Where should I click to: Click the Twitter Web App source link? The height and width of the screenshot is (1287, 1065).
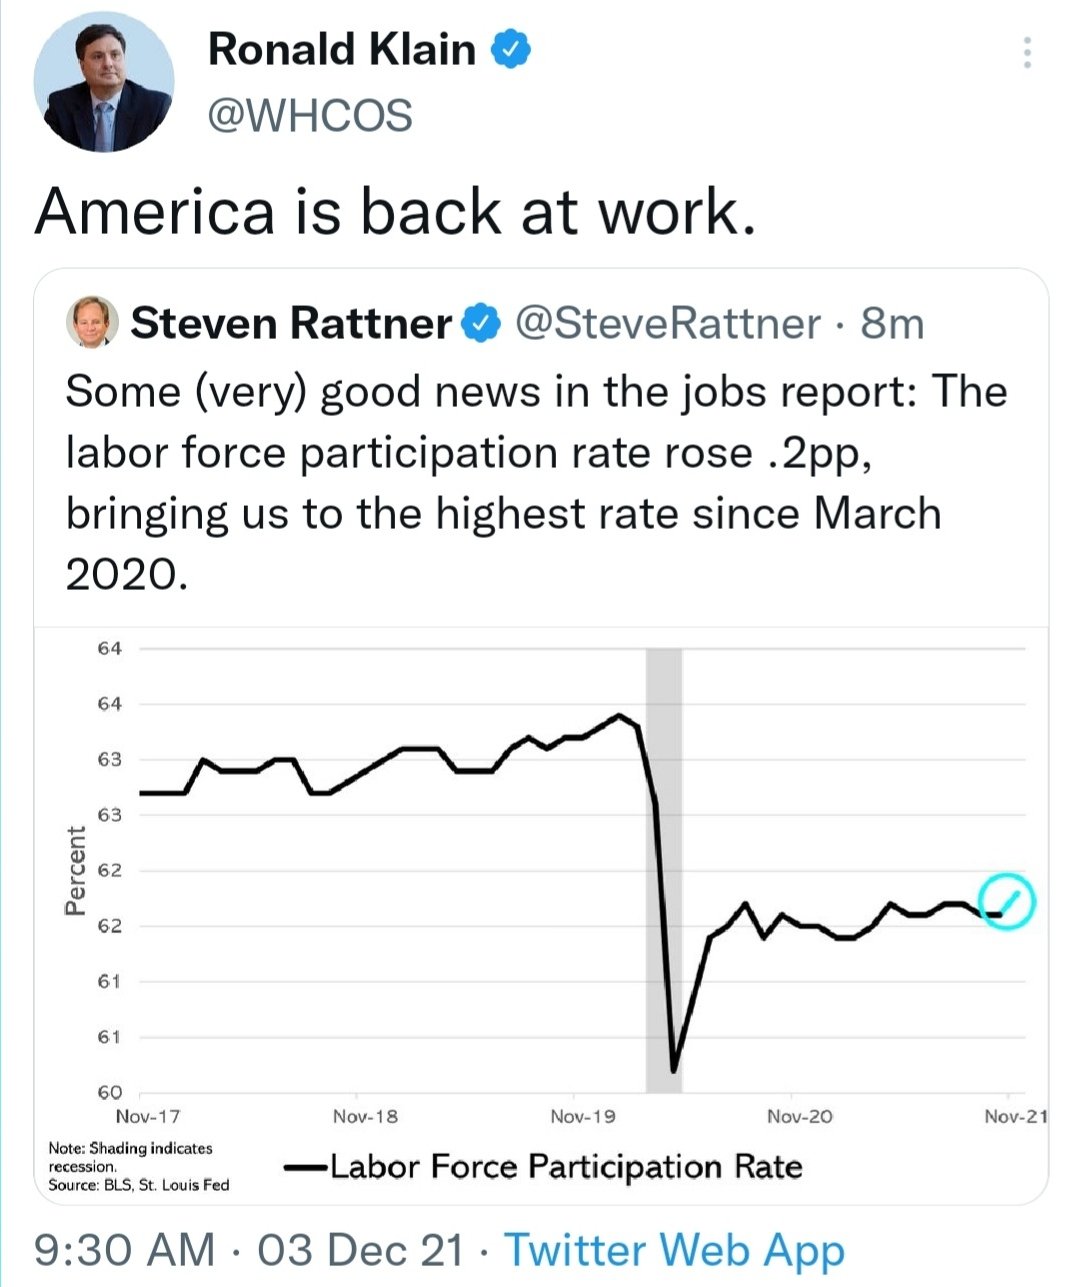(675, 1250)
